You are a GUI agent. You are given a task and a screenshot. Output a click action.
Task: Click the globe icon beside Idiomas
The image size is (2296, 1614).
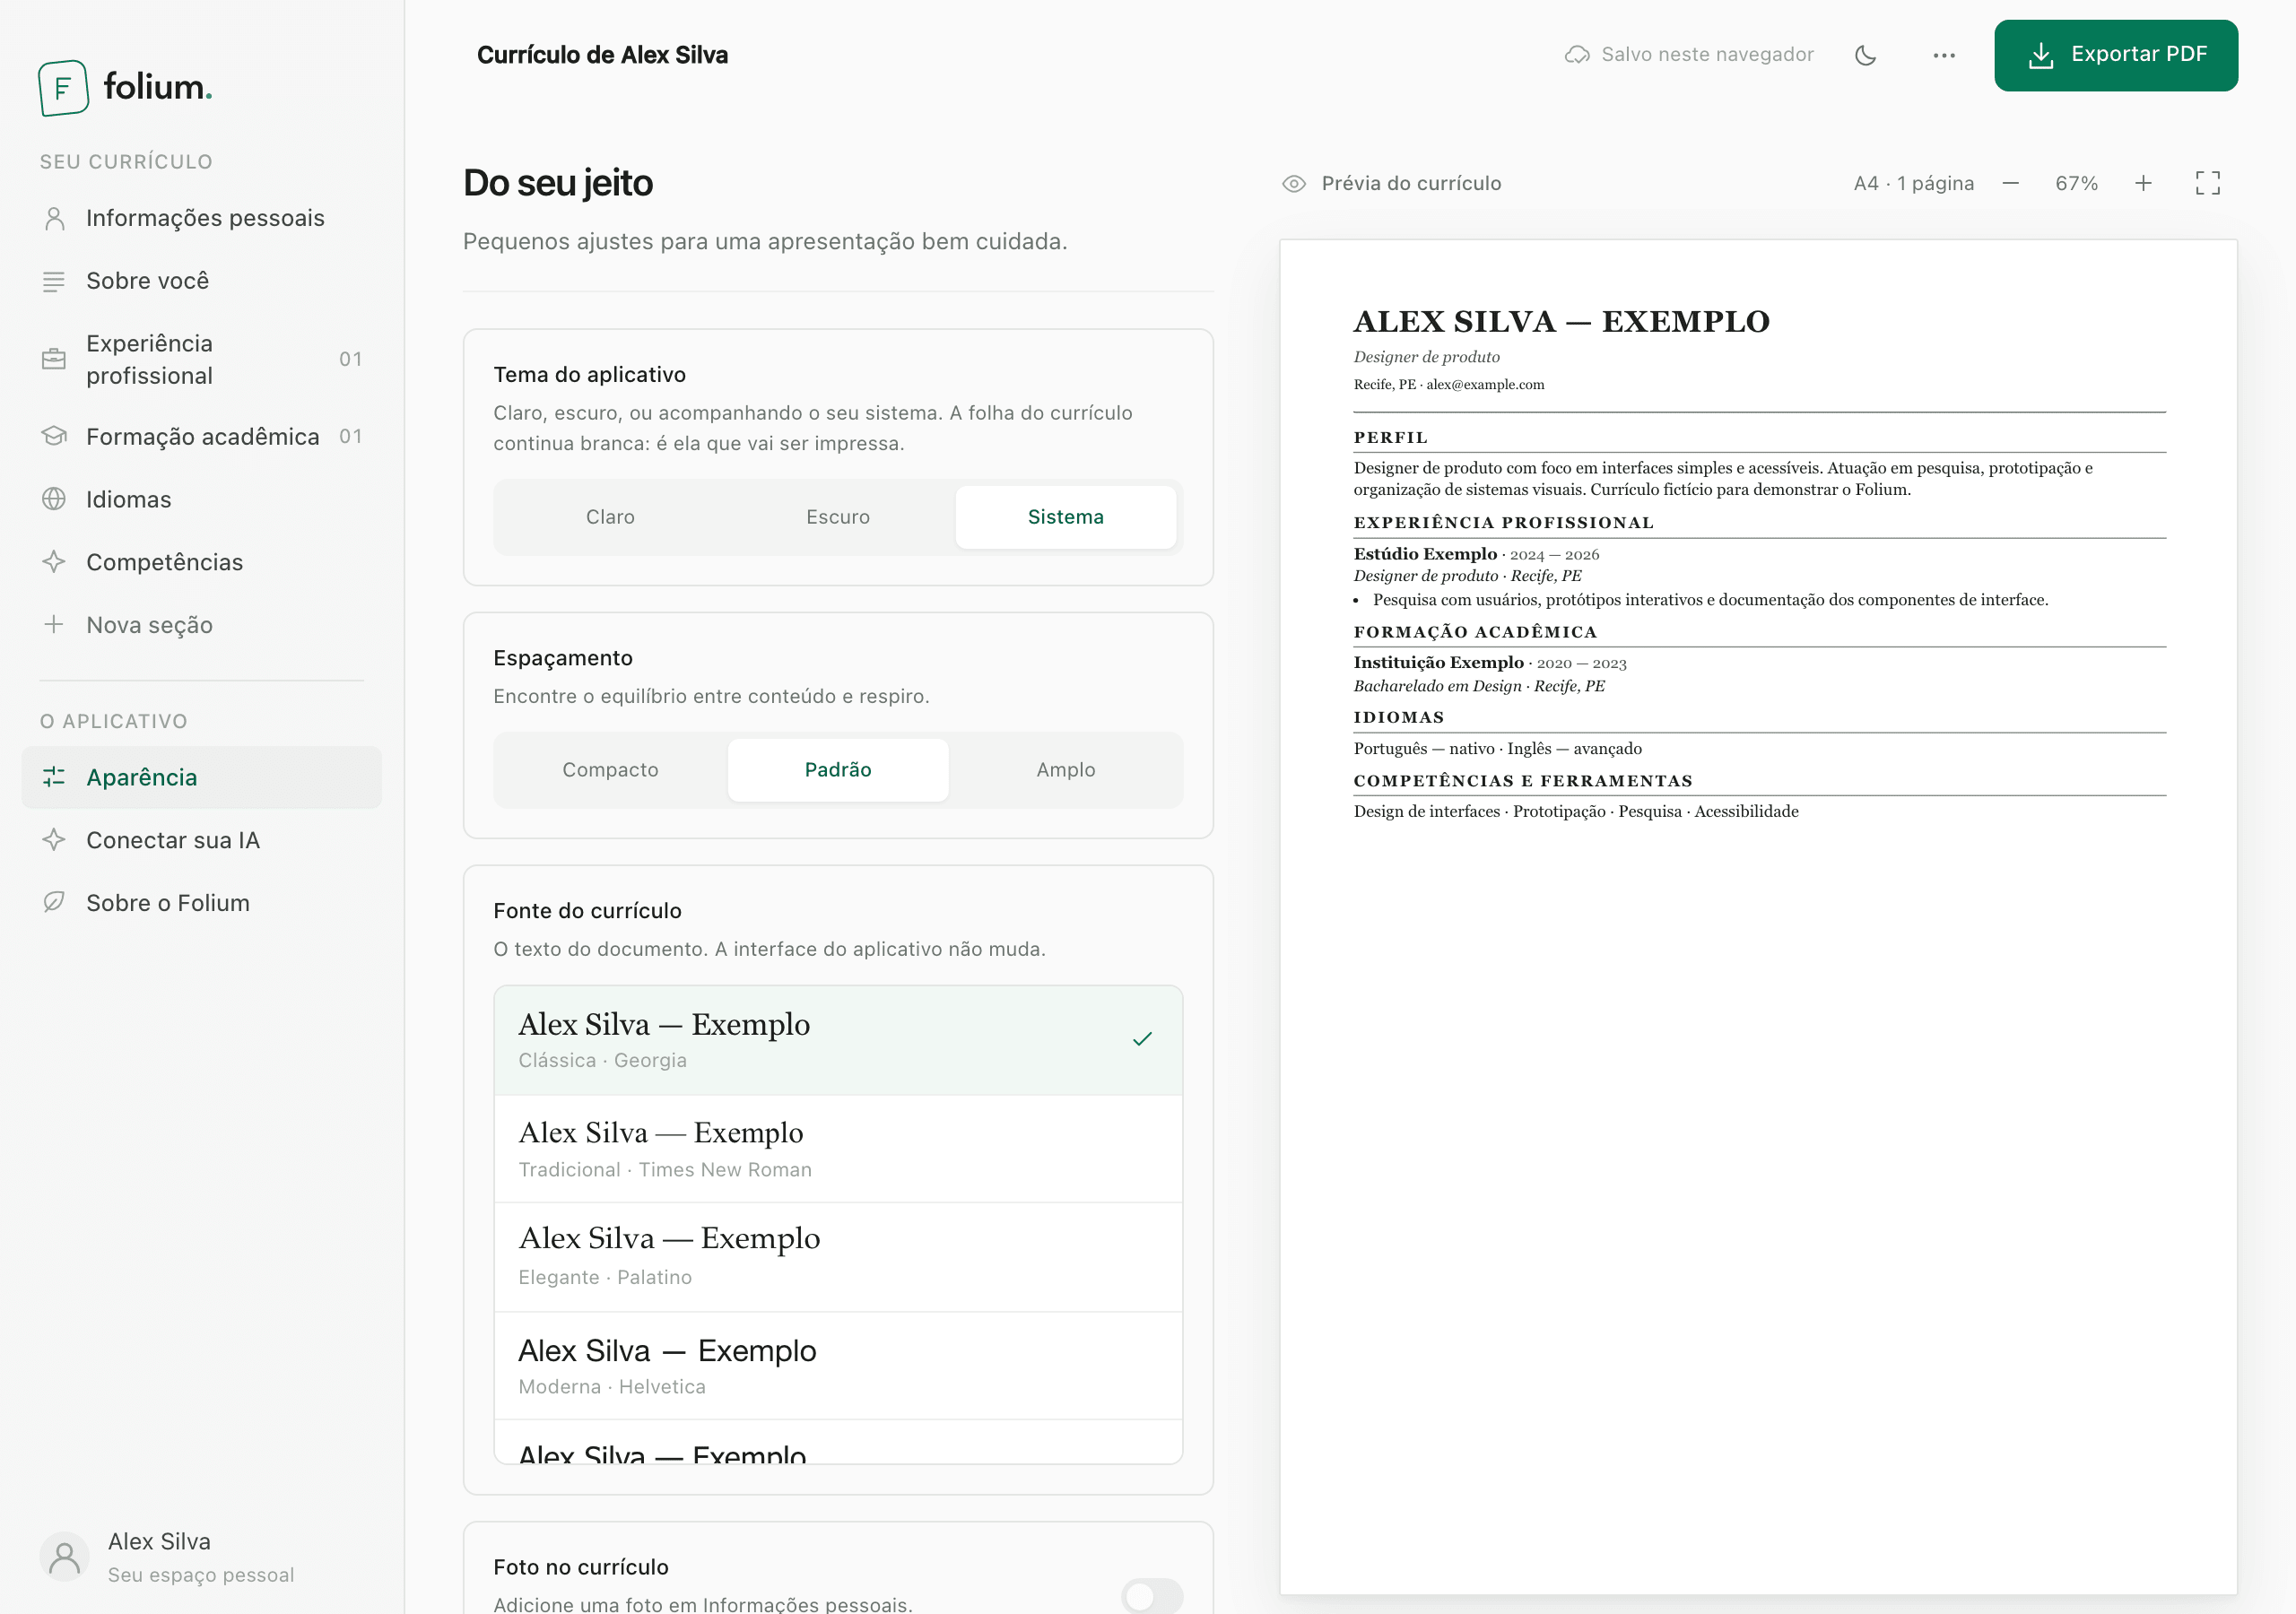(x=54, y=499)
